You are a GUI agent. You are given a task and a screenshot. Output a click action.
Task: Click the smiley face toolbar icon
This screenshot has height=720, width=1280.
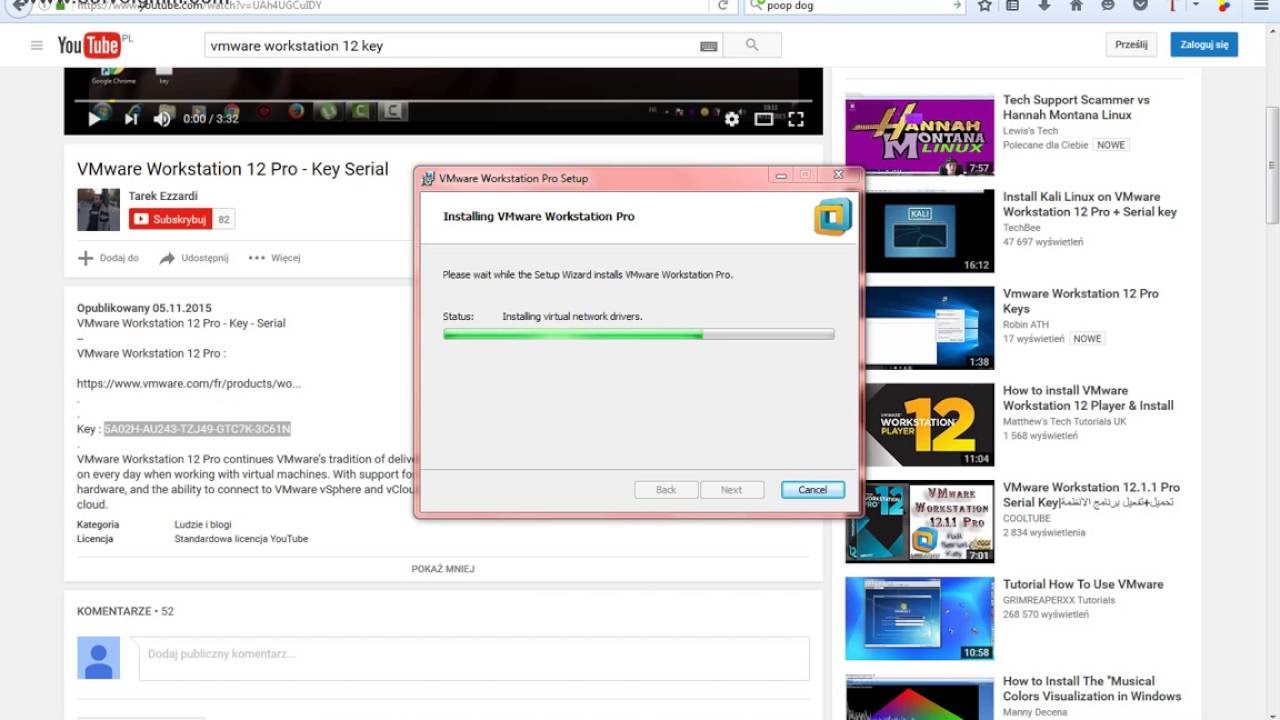pos(1108,5)
